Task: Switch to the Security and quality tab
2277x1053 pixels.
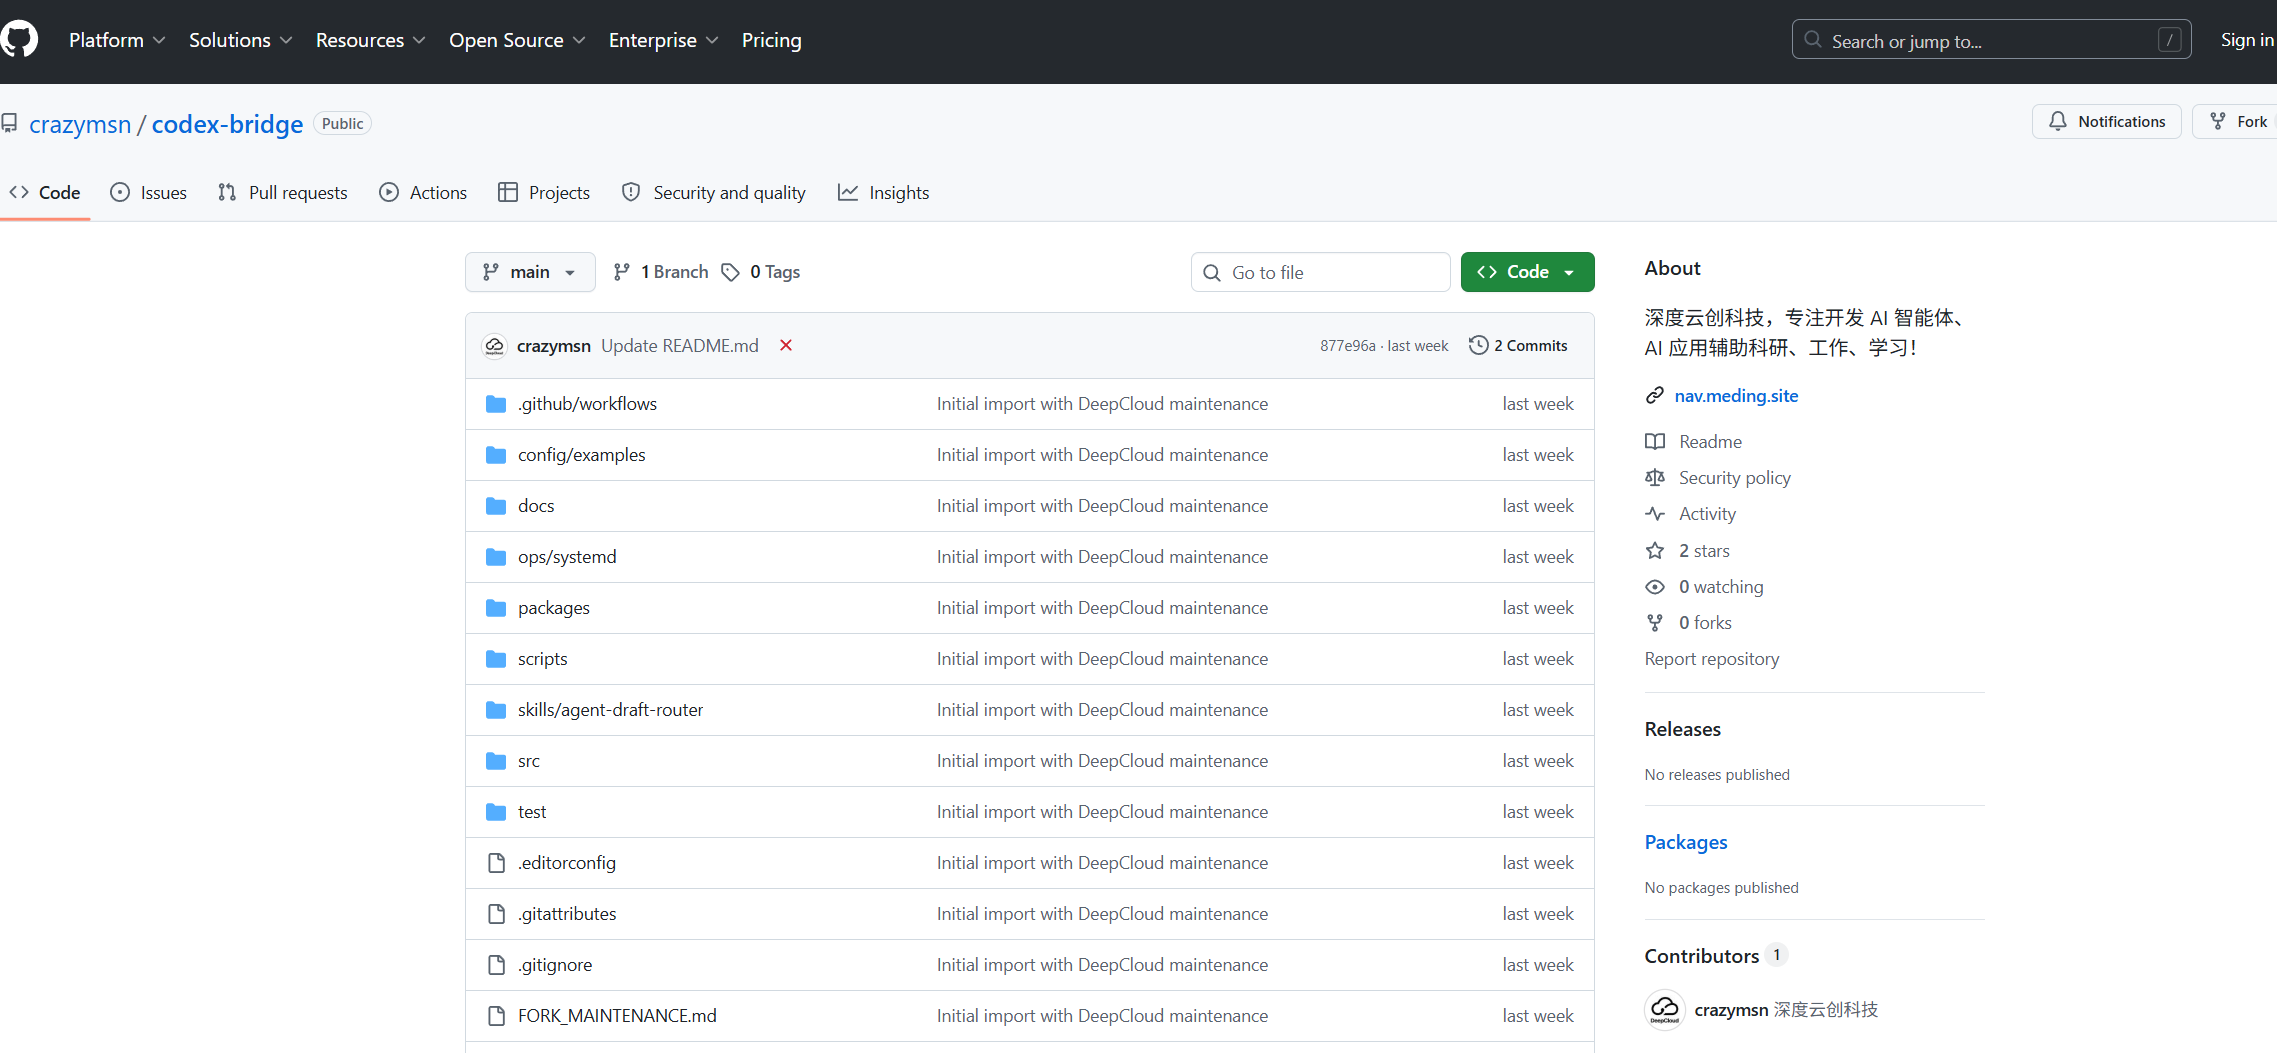Action: 714,193
